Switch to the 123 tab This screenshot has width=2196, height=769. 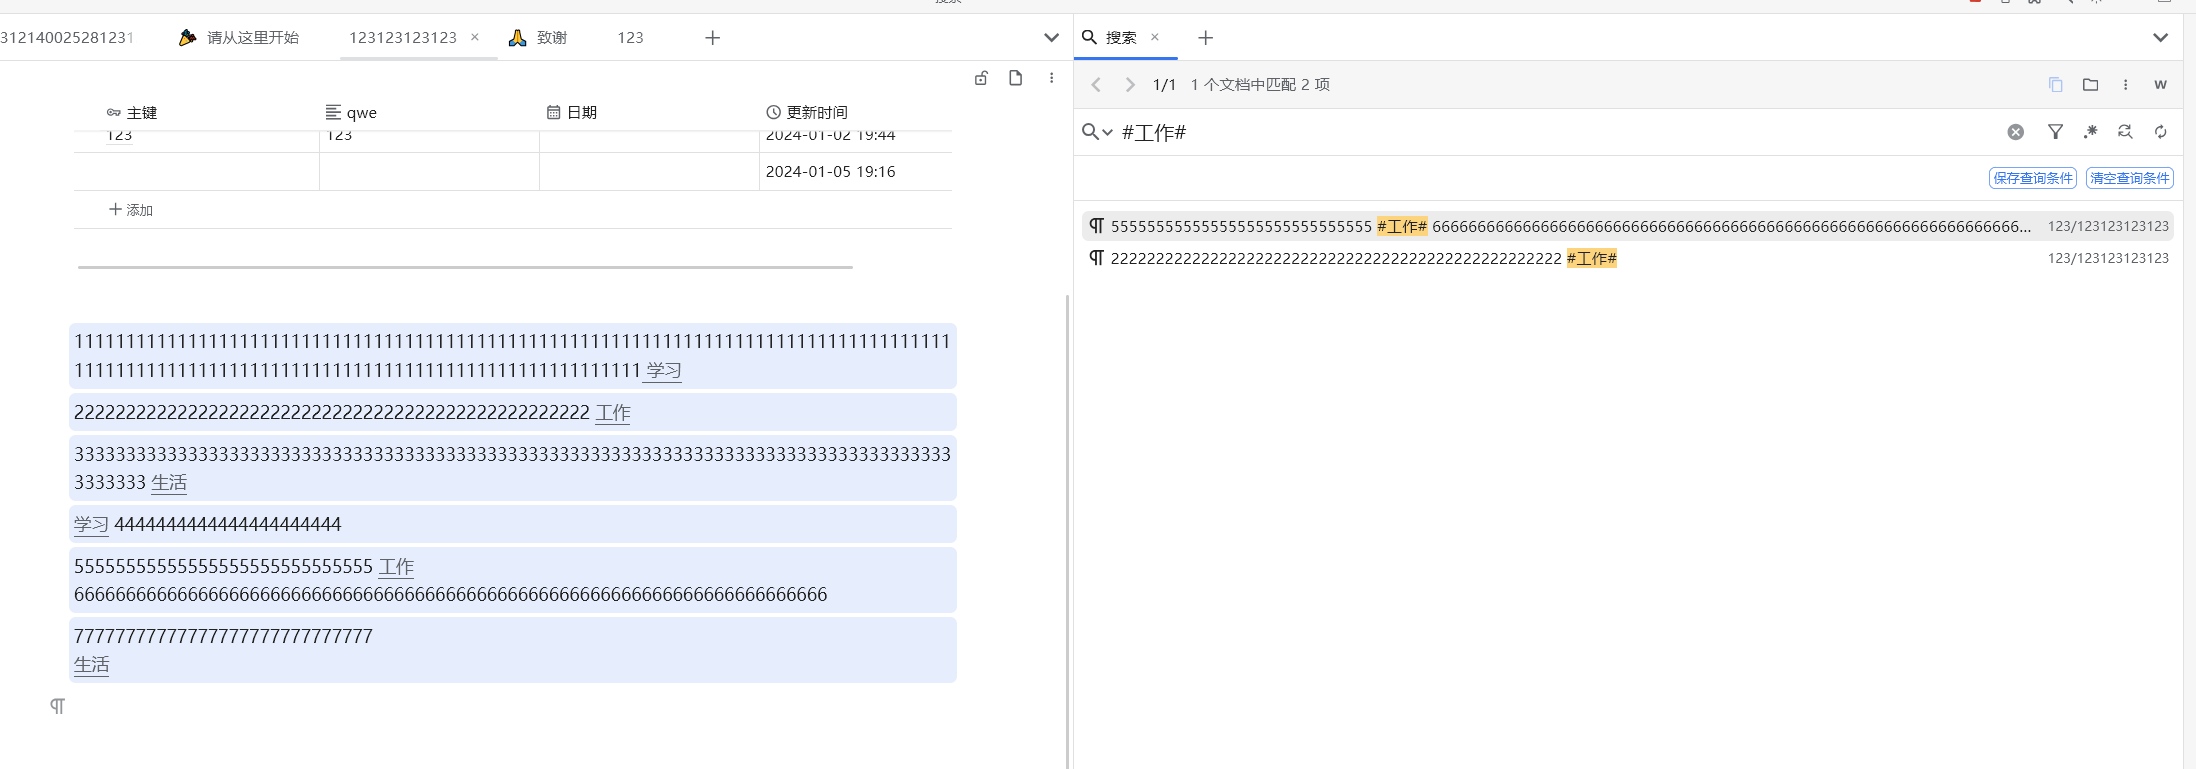coord(630,38)
